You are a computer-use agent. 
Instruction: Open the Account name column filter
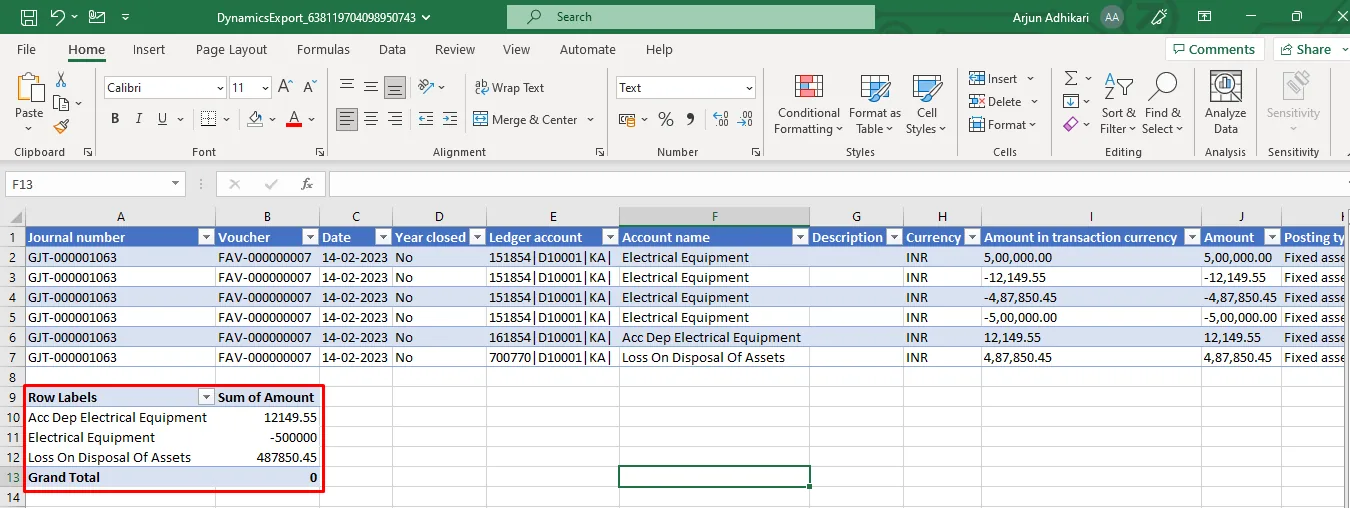point(799,238)
